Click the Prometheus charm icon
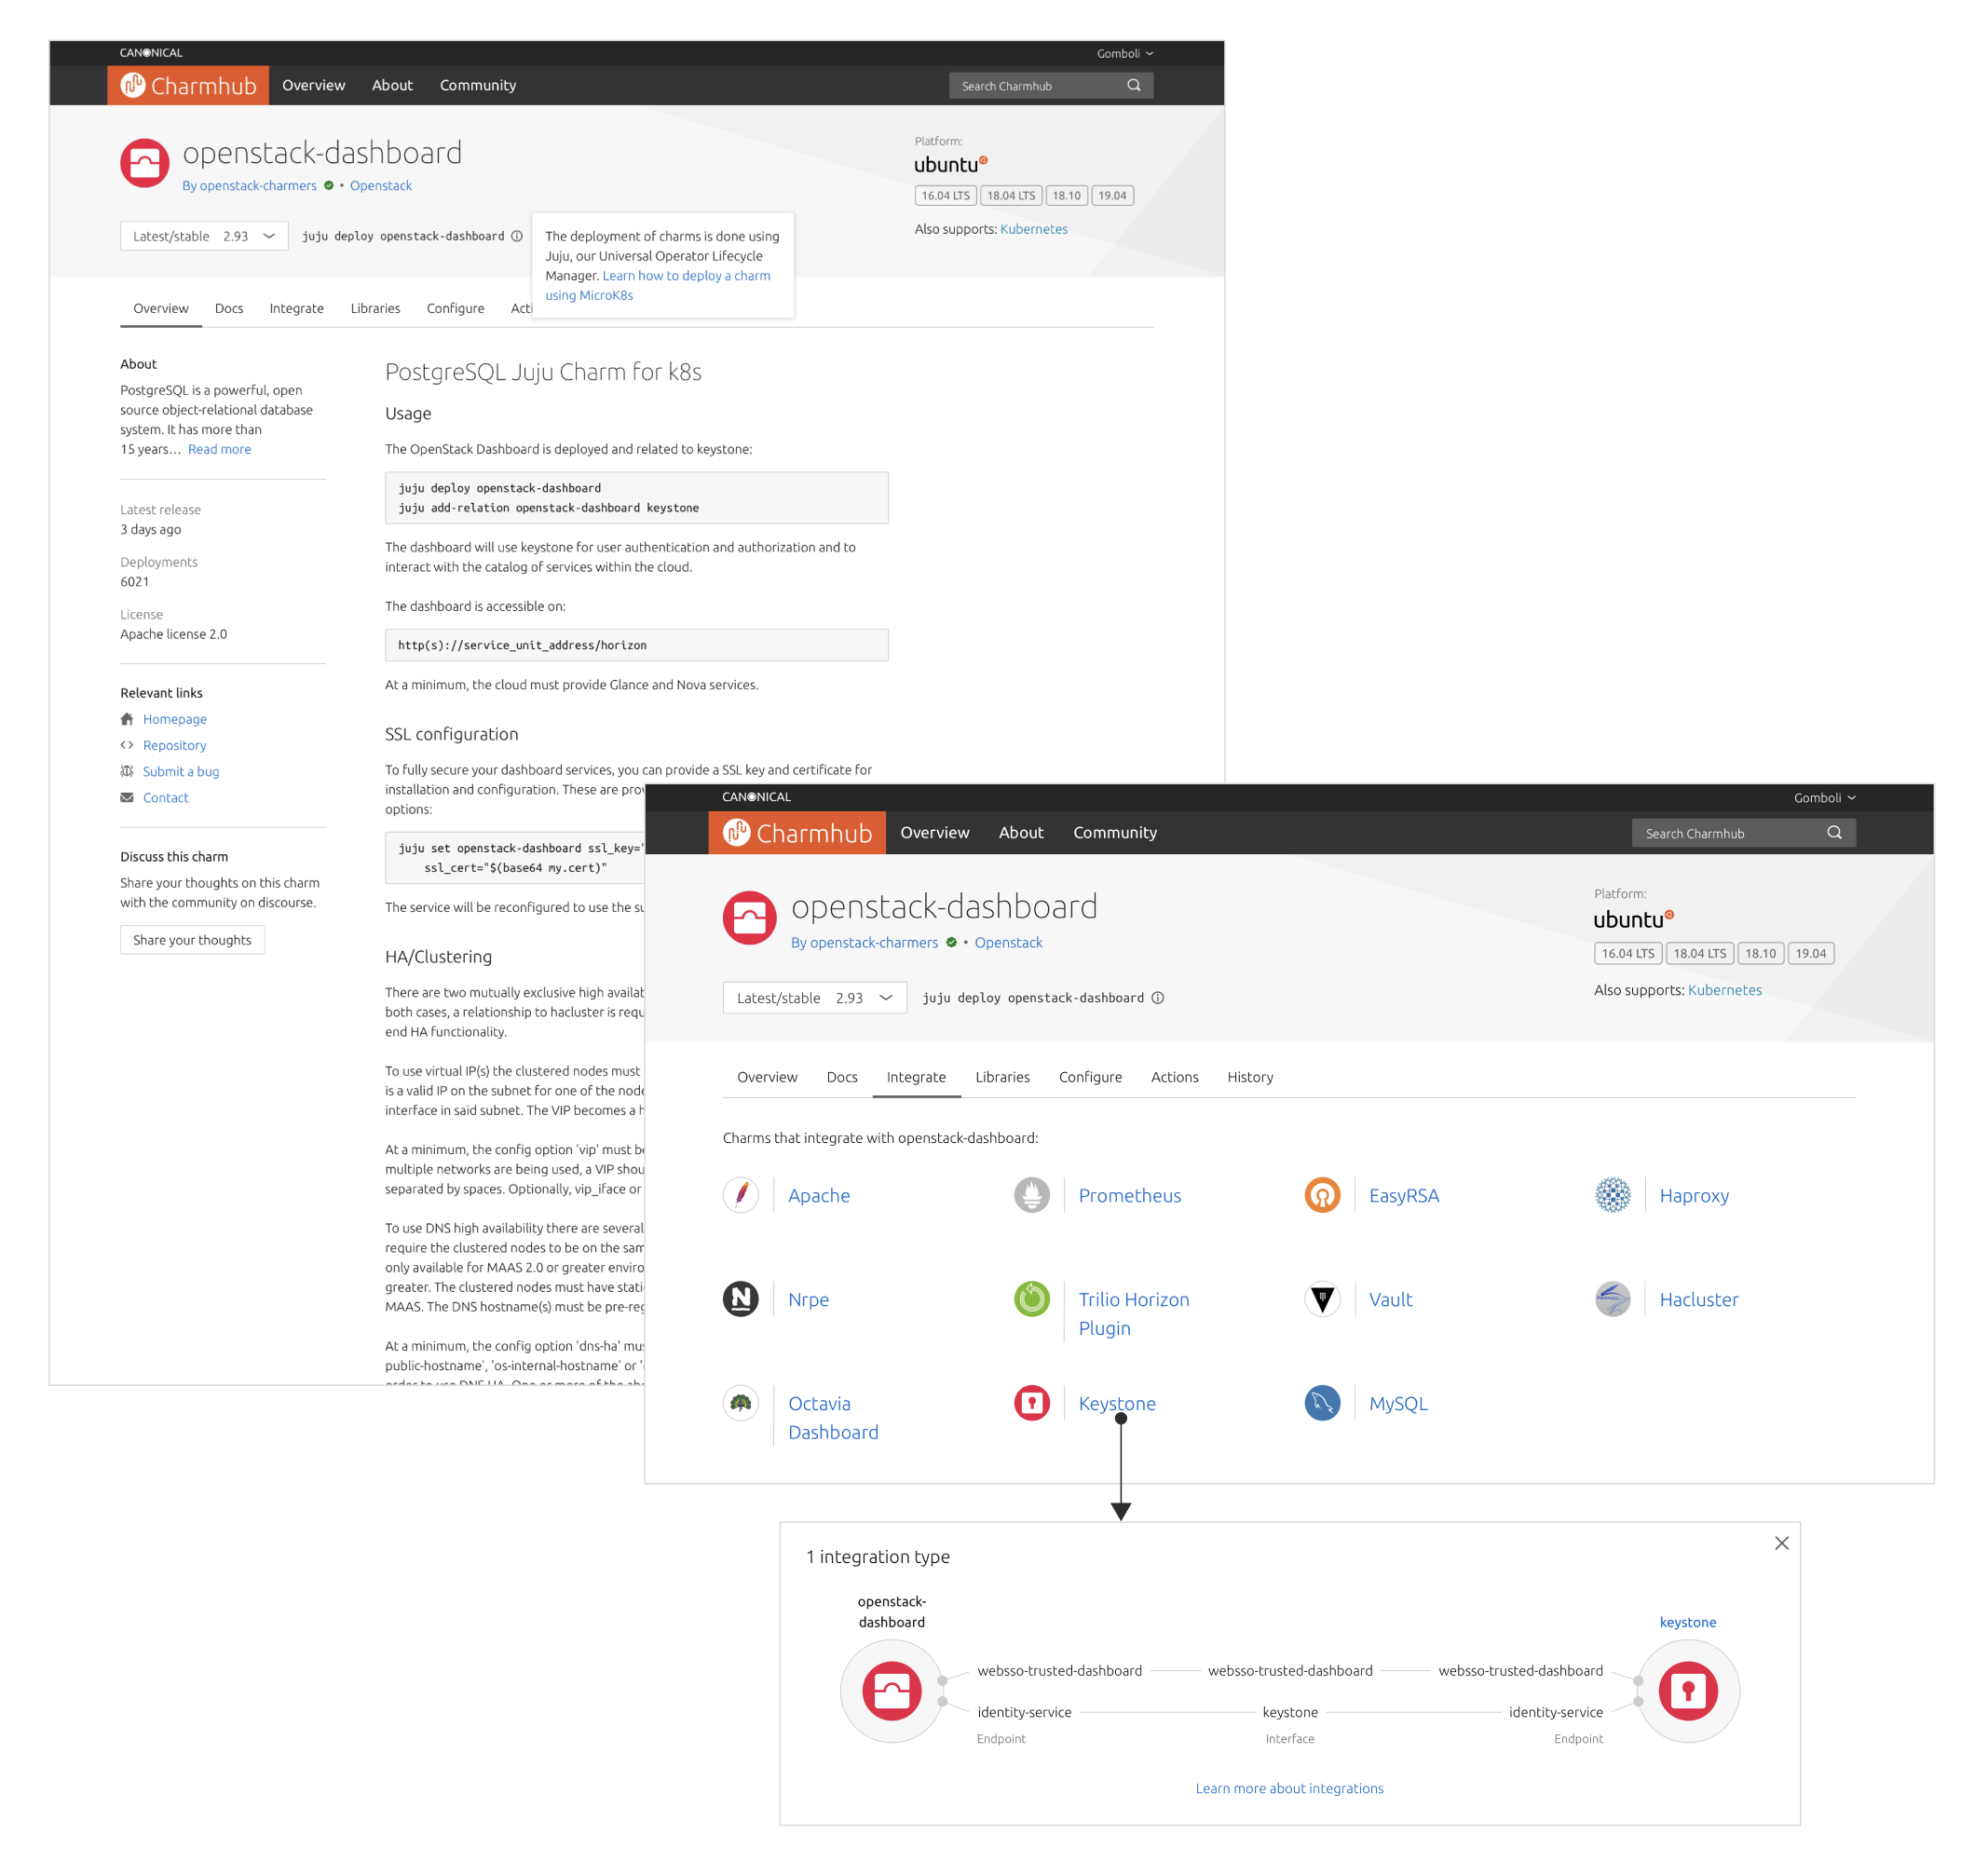This screenshot has height=1876, width=1988. 1032,1195
